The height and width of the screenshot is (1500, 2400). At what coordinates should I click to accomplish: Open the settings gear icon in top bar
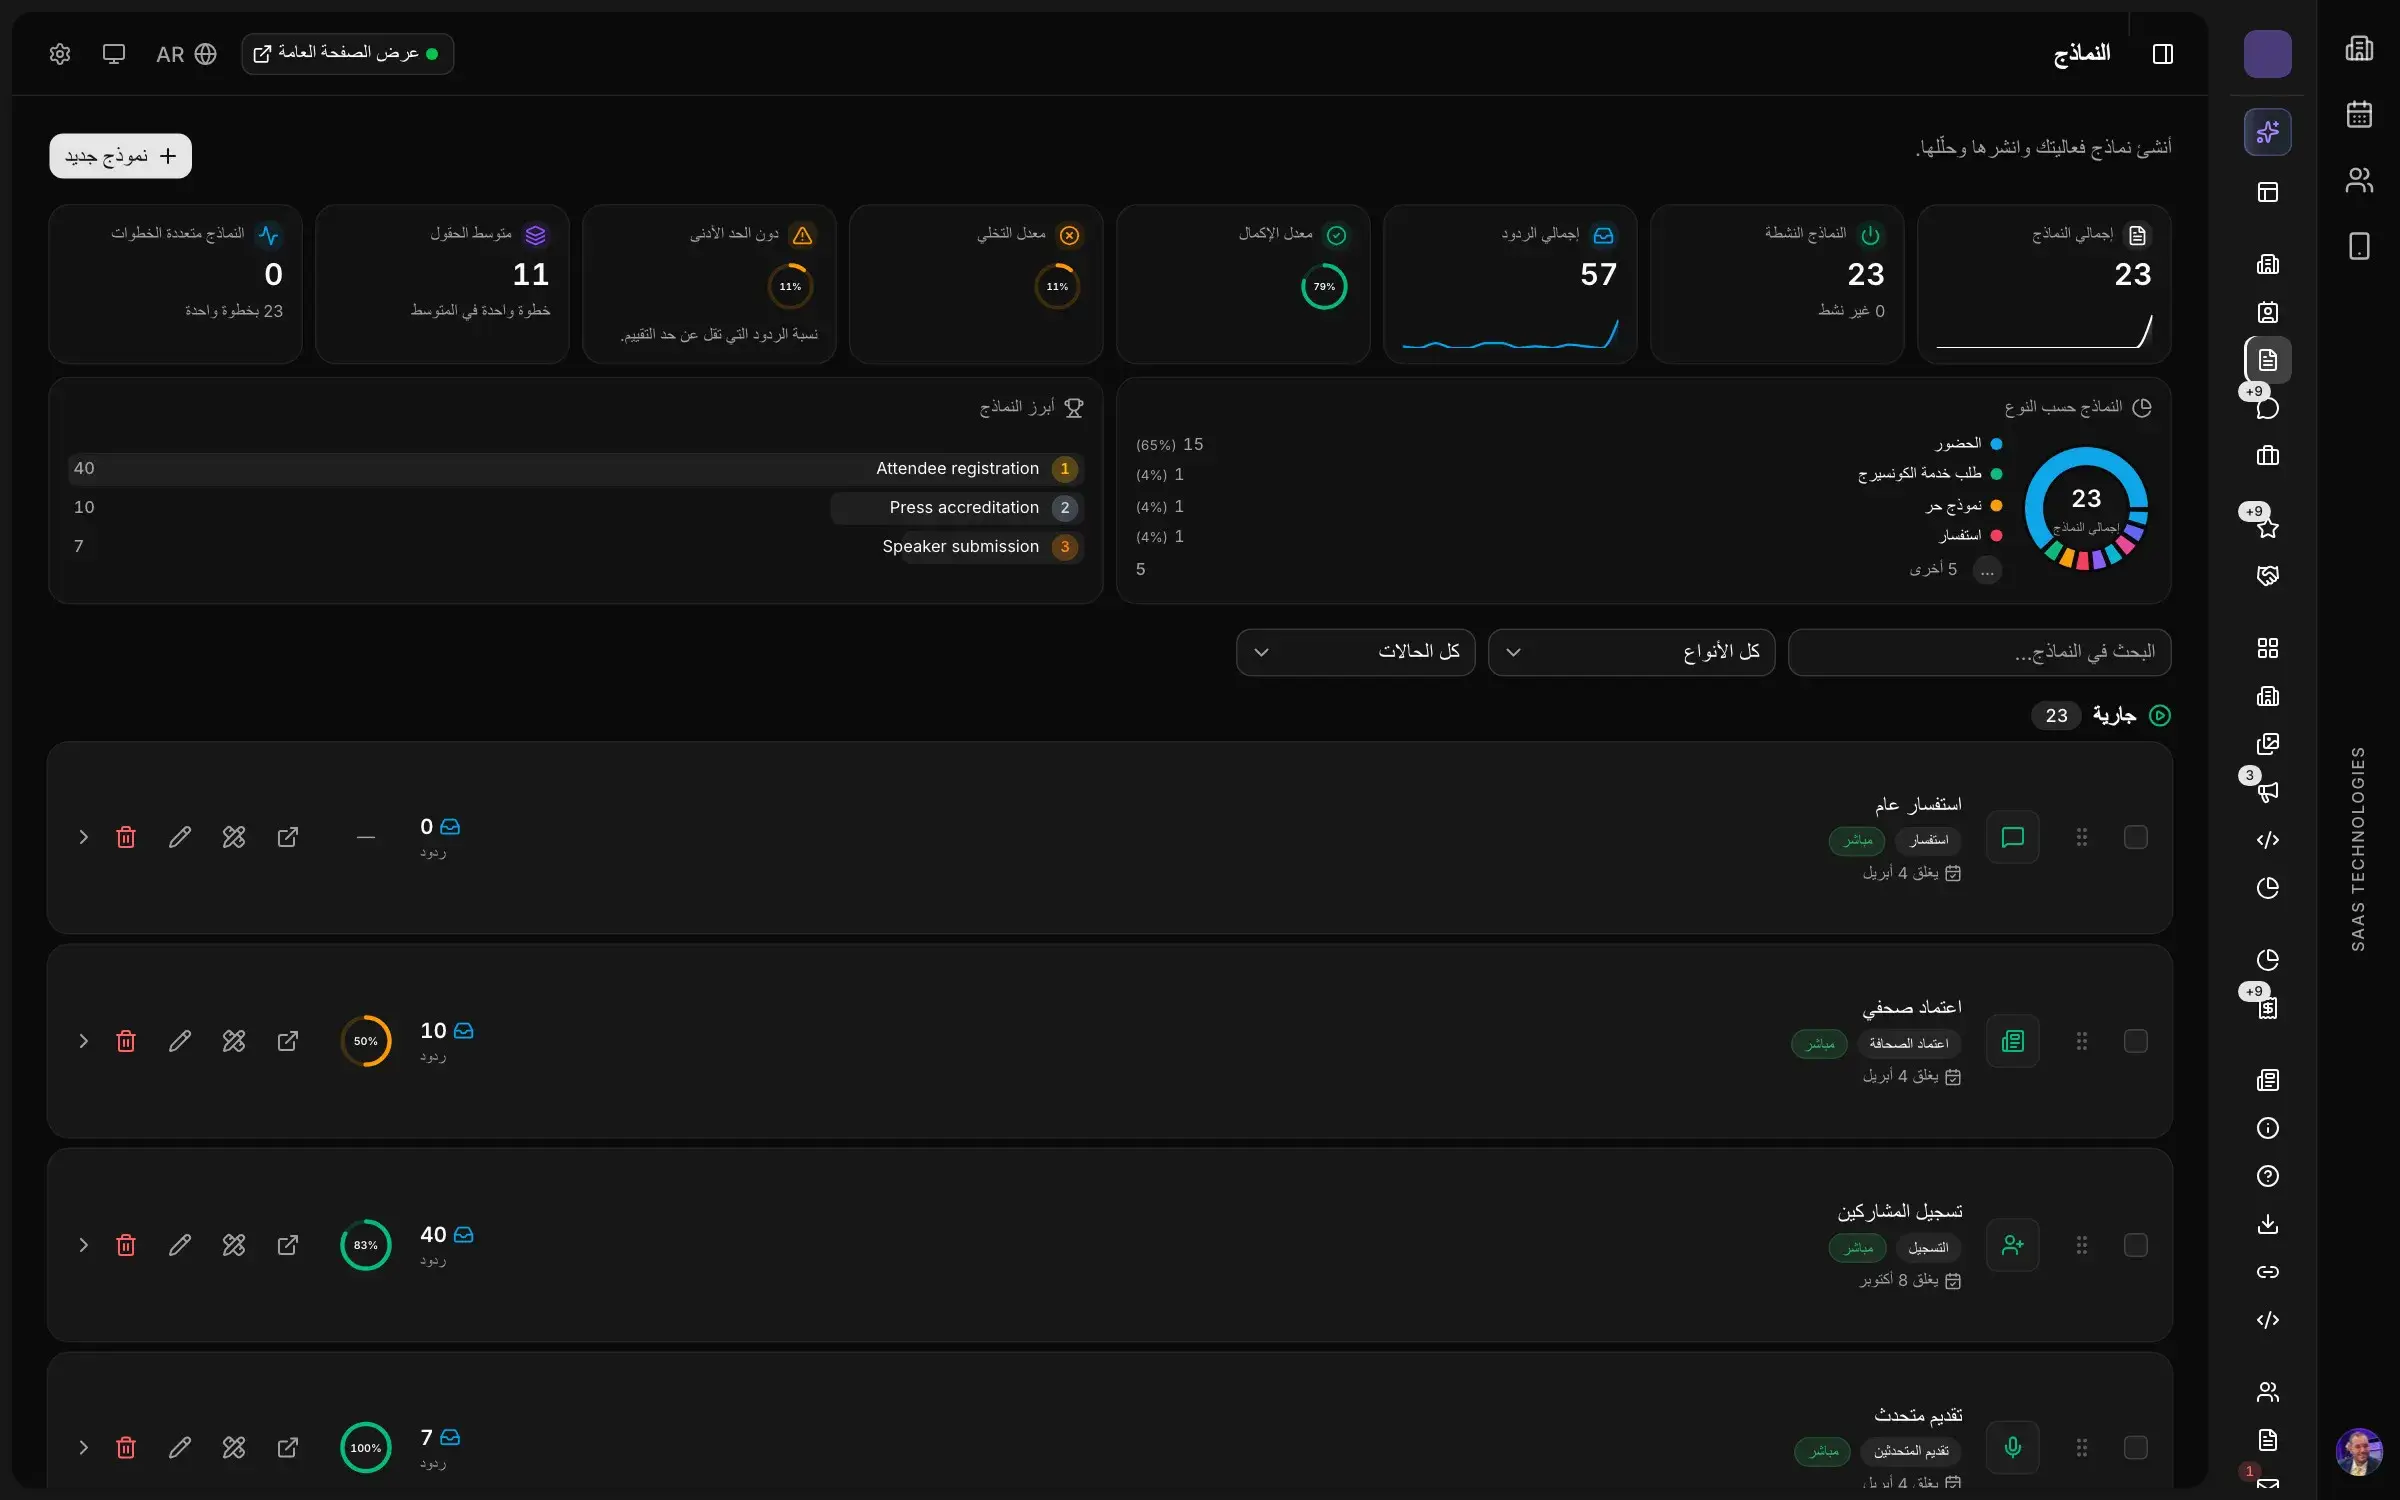[60, 54]
